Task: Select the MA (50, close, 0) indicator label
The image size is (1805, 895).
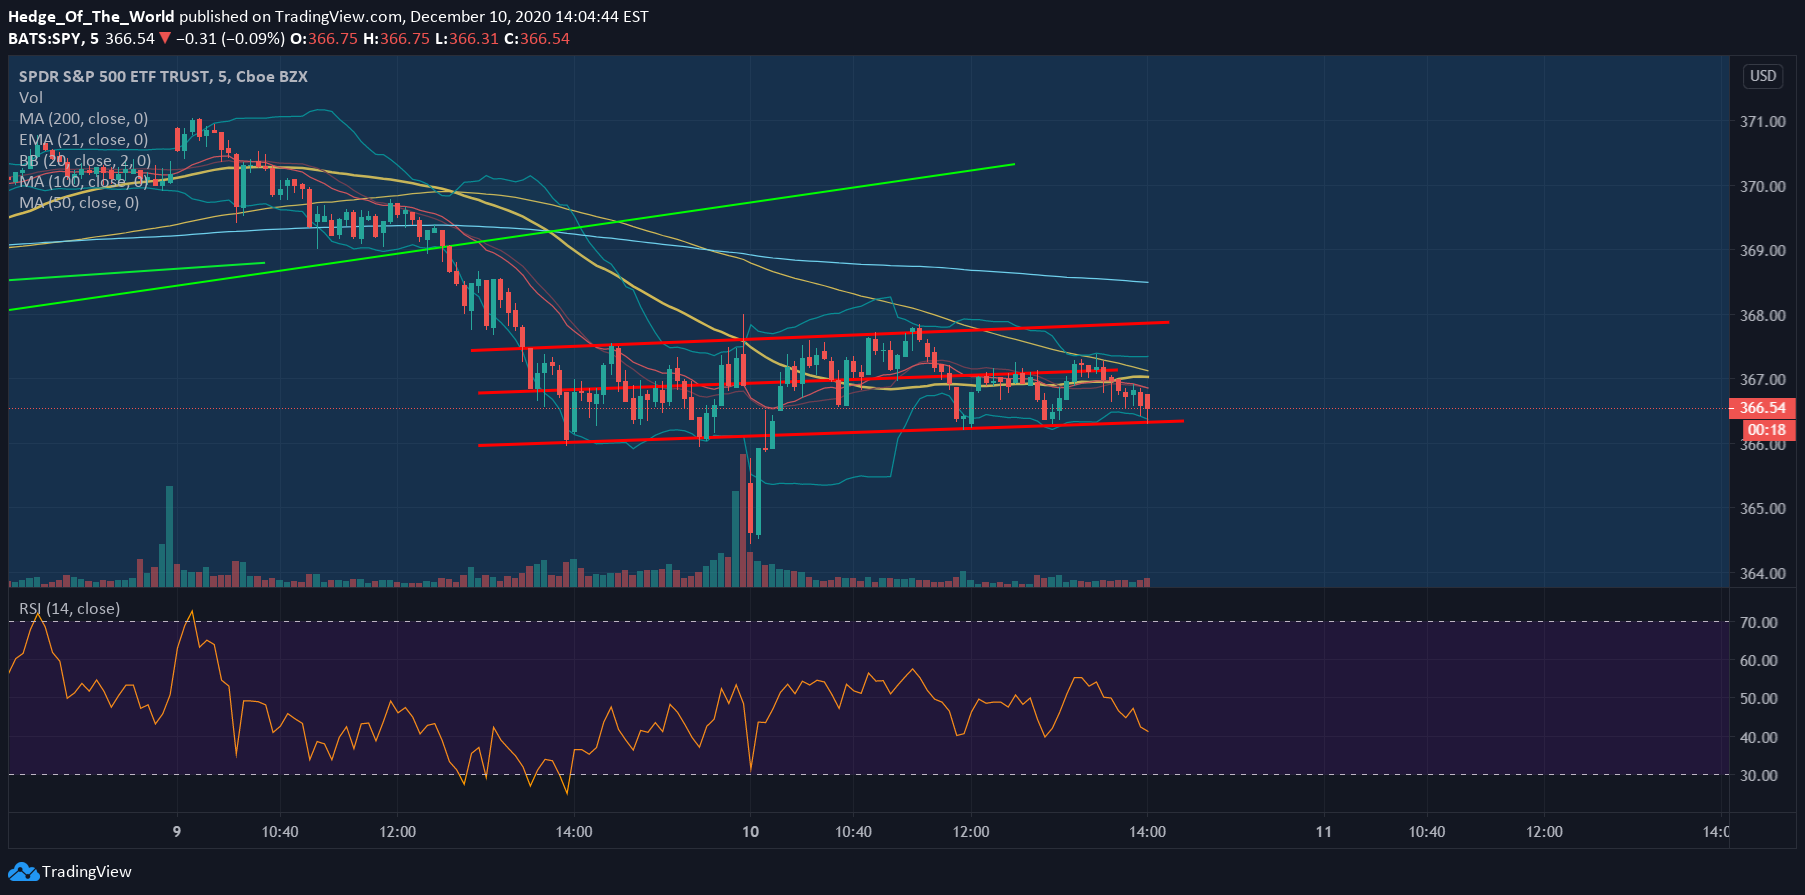Action: click(79, 202)
